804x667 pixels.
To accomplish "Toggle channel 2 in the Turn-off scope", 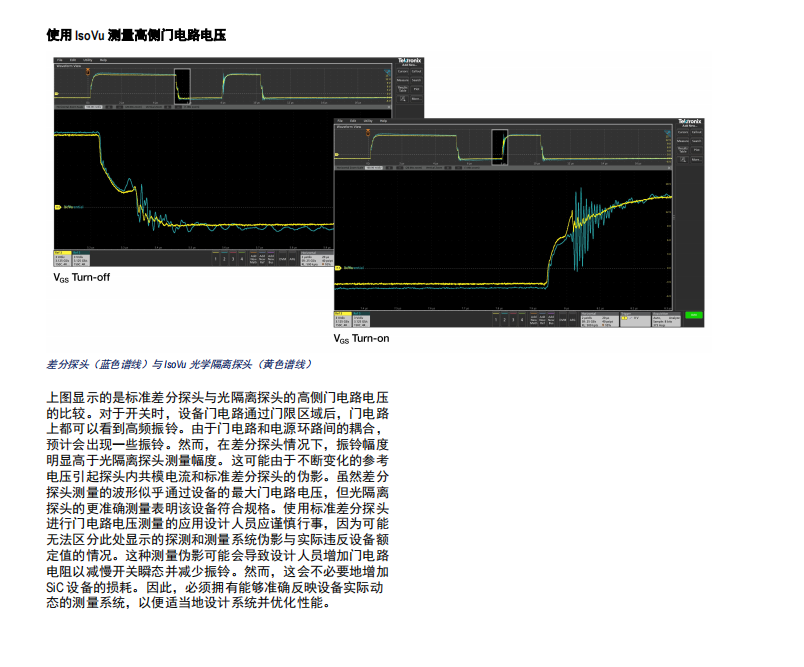I will click(x=224, y=259).
